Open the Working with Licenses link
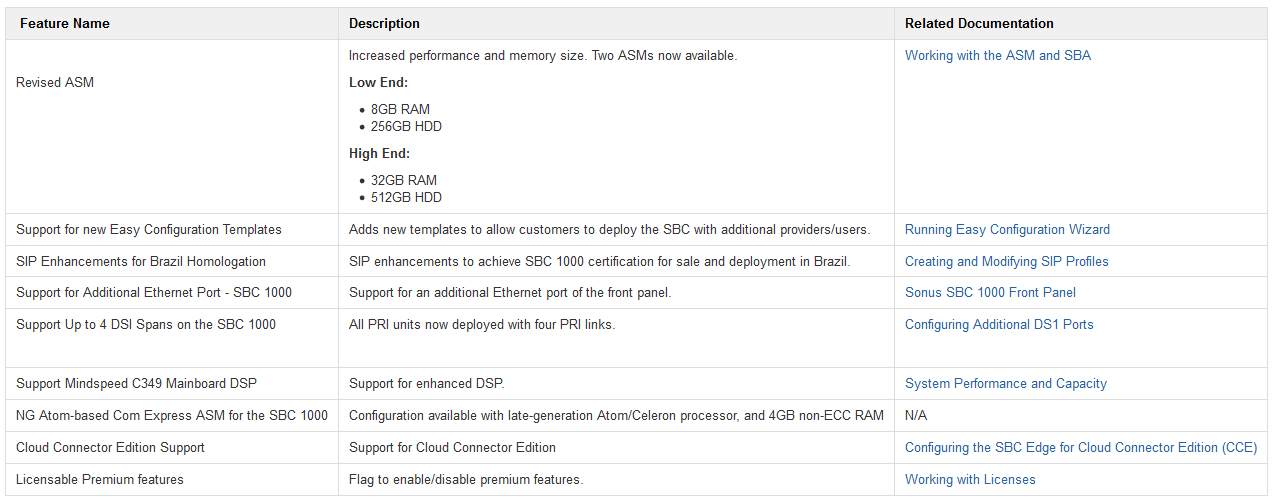Viewport: 1272px width, 499px height. coord(970,480)
